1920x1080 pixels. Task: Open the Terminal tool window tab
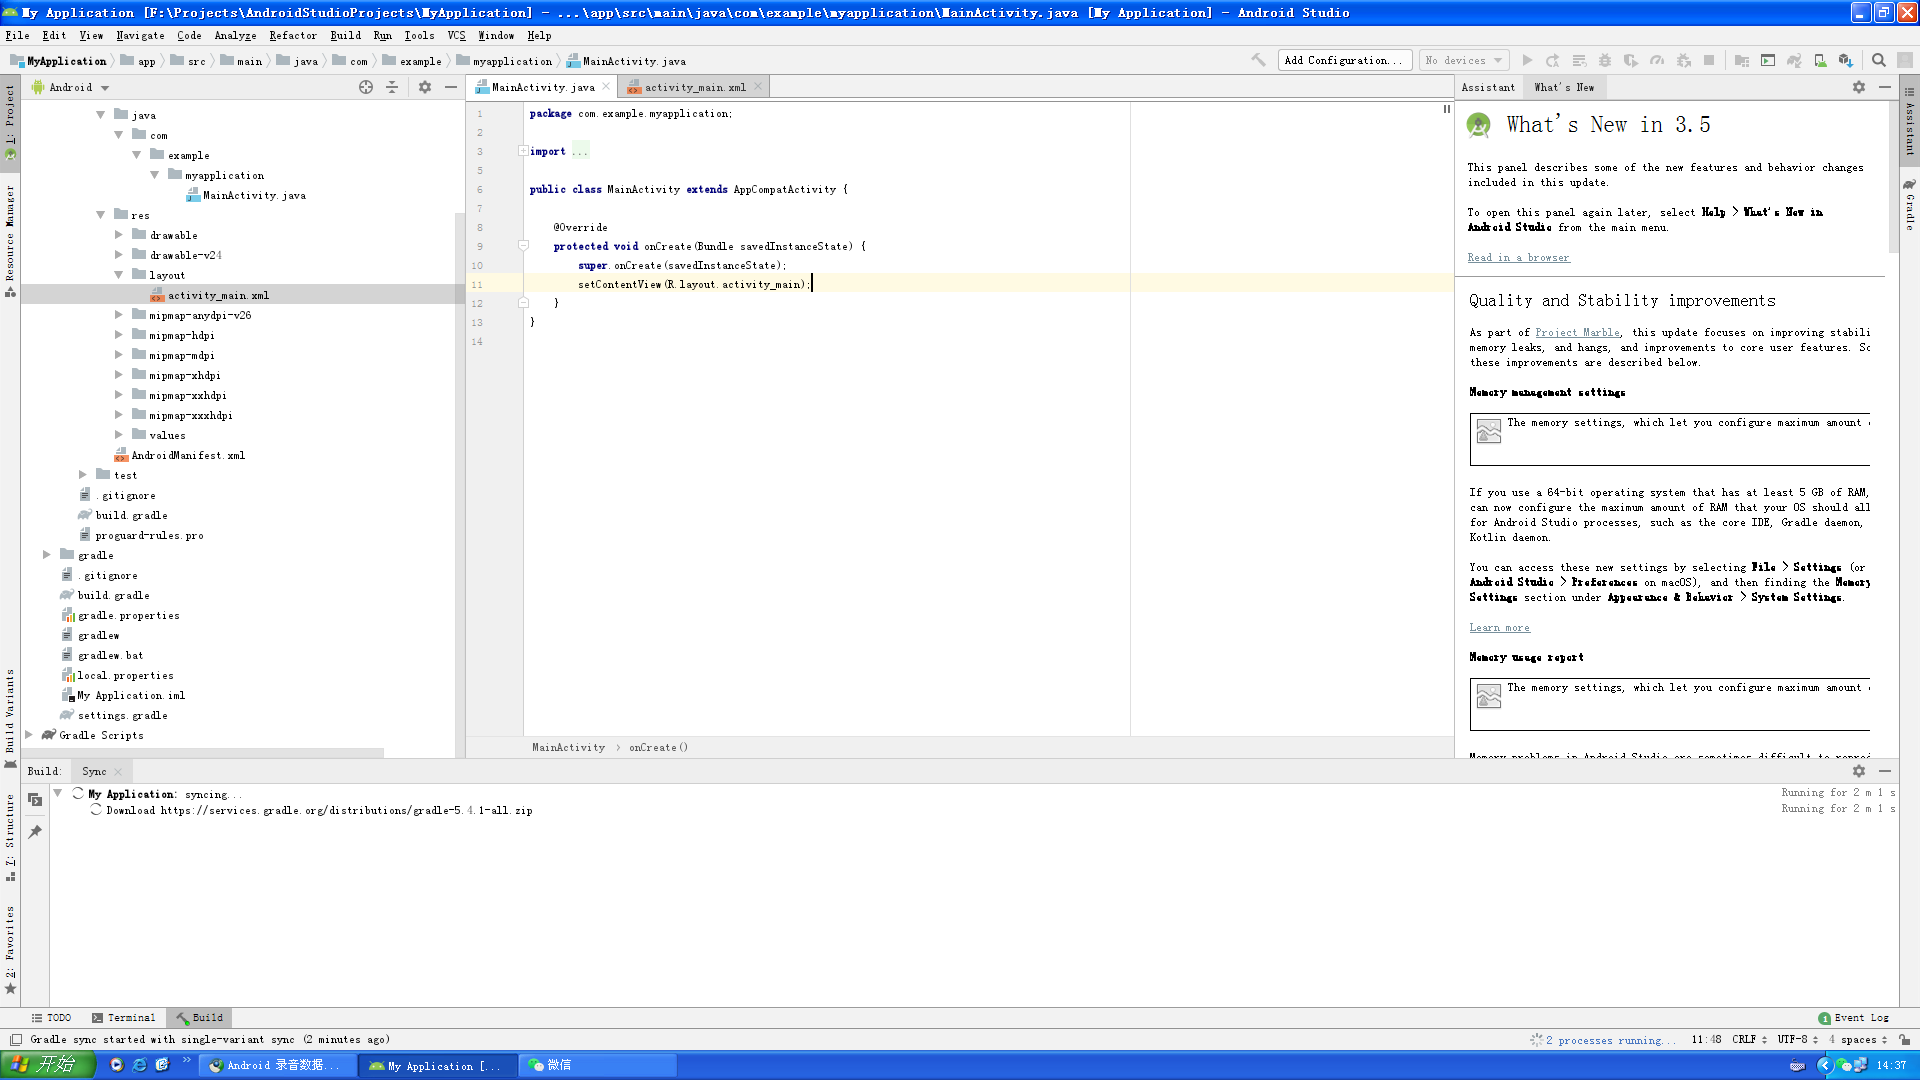click(123, 1018)
